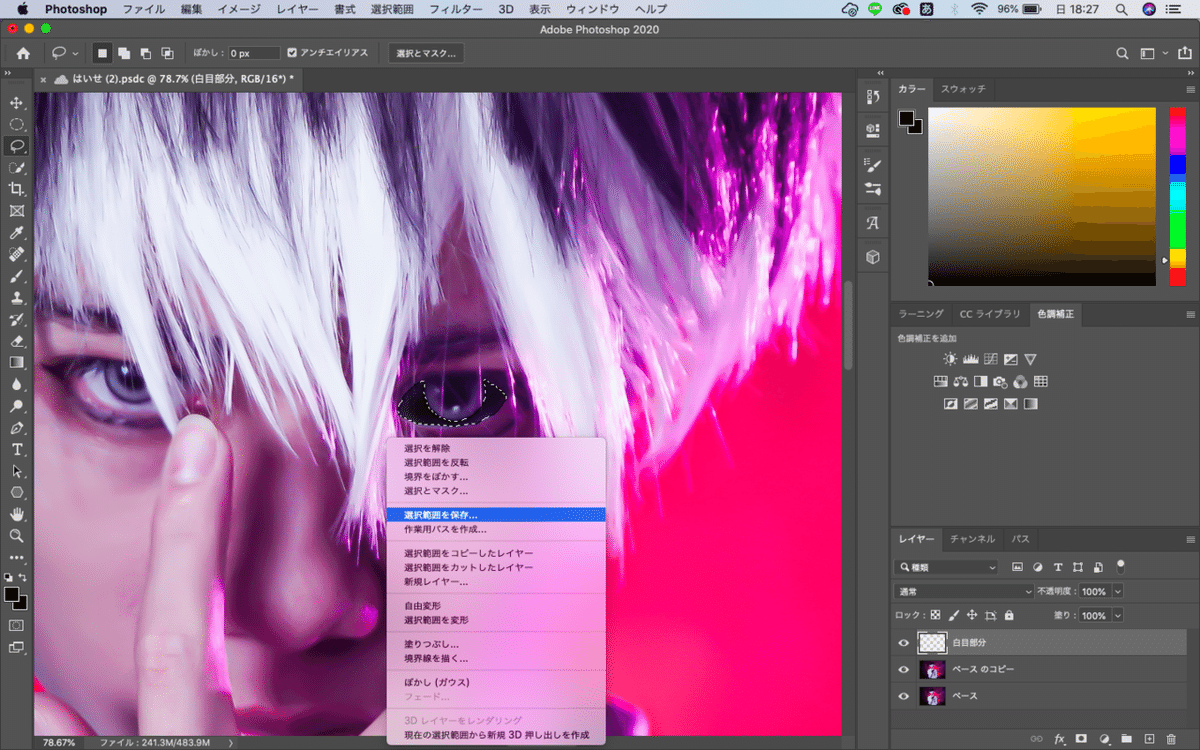Hide the ベース のコピー layer

tap(904, 669)
